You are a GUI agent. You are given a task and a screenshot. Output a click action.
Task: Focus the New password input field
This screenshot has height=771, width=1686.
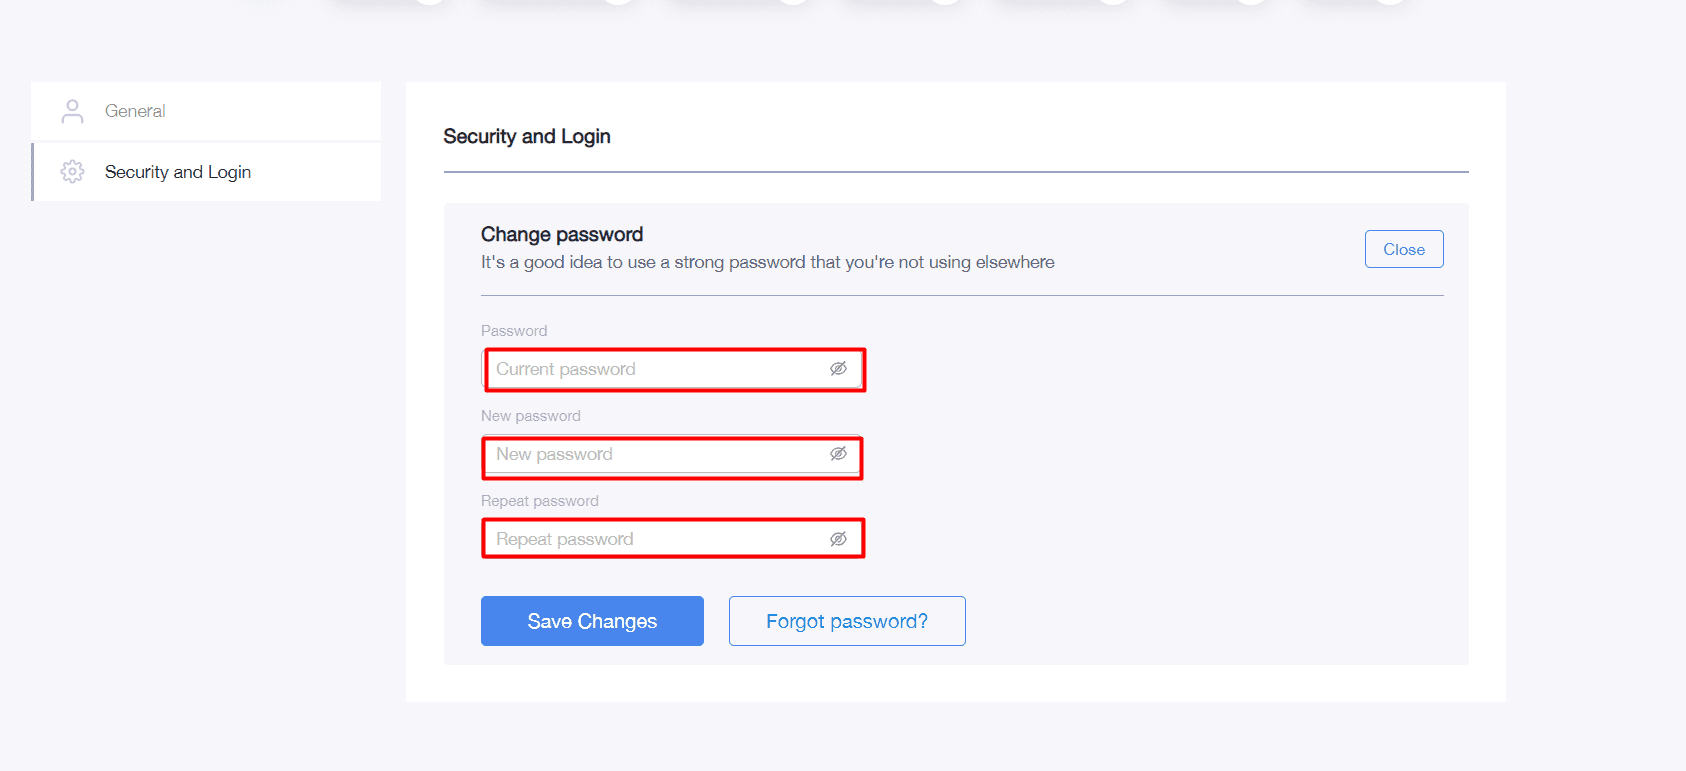click(x=672, y=454)
